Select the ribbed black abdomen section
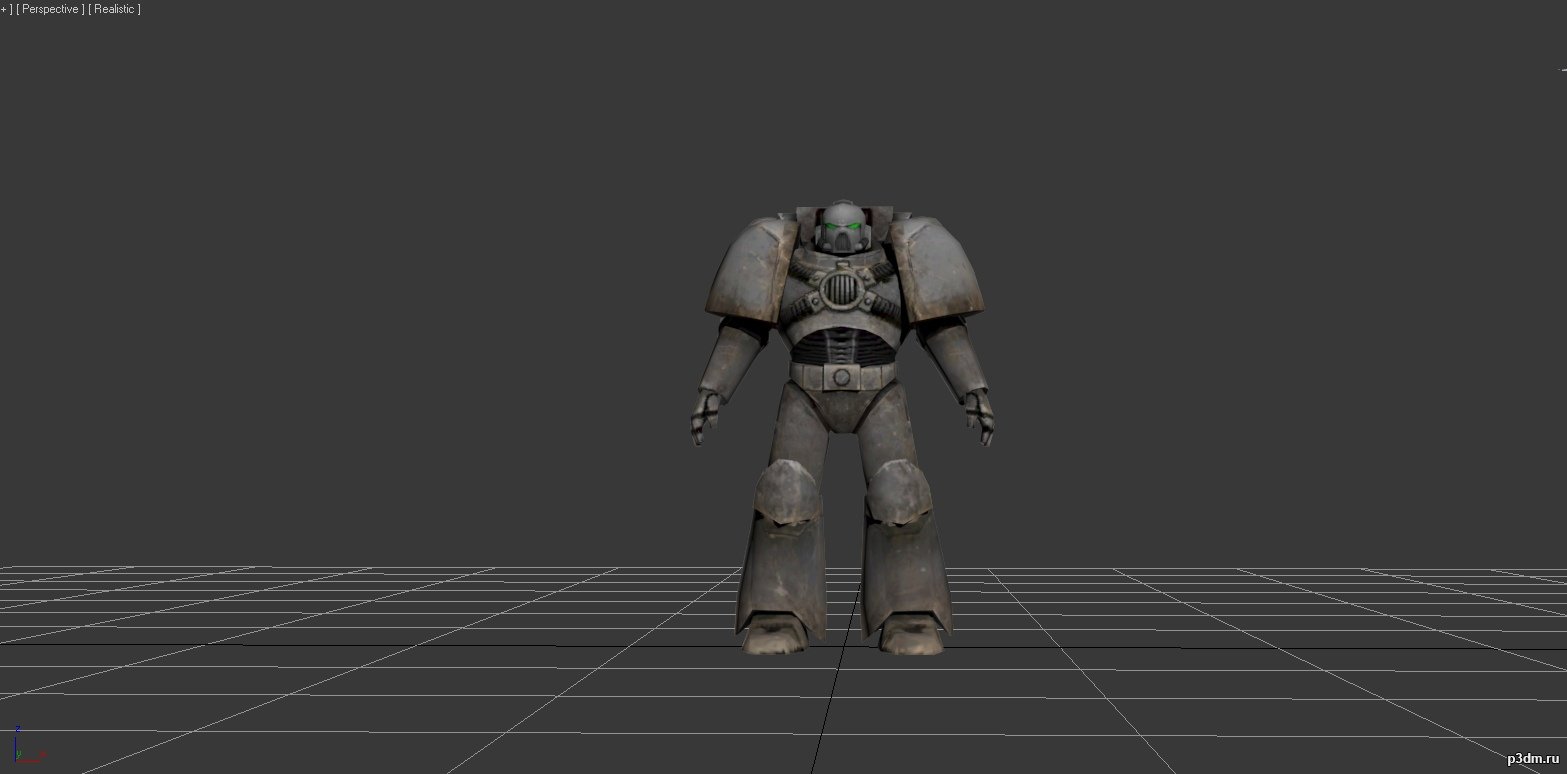The width and height of the screenshot is (1567, 774). 840,346
